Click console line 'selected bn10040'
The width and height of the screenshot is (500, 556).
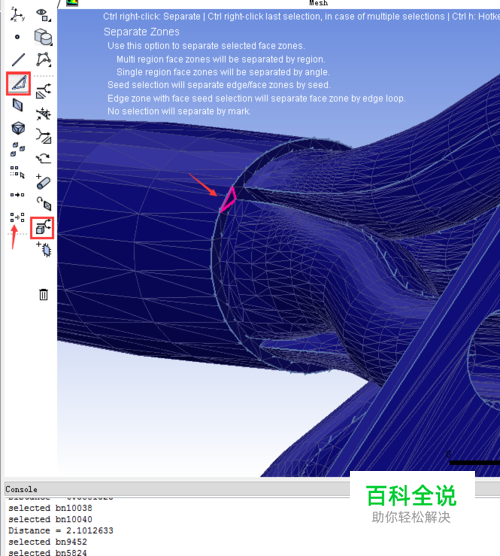coord(50,519)
